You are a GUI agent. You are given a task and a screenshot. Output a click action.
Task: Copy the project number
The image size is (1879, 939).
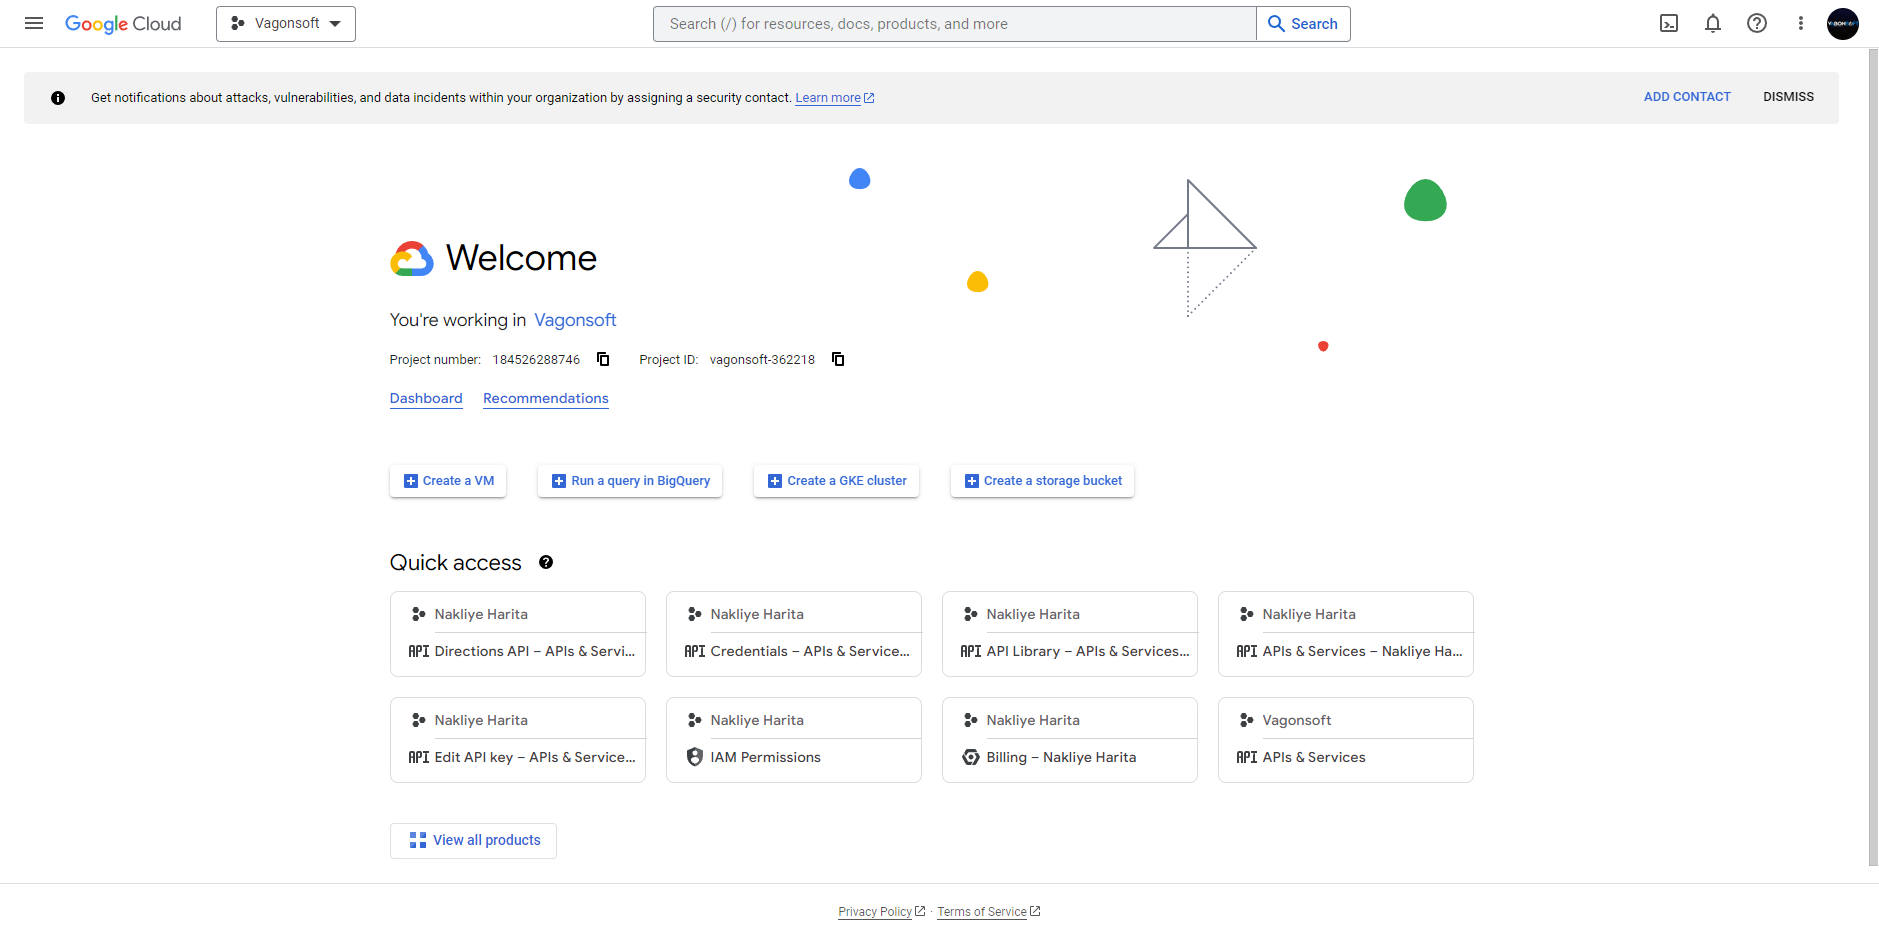click(x=603, y=359)
